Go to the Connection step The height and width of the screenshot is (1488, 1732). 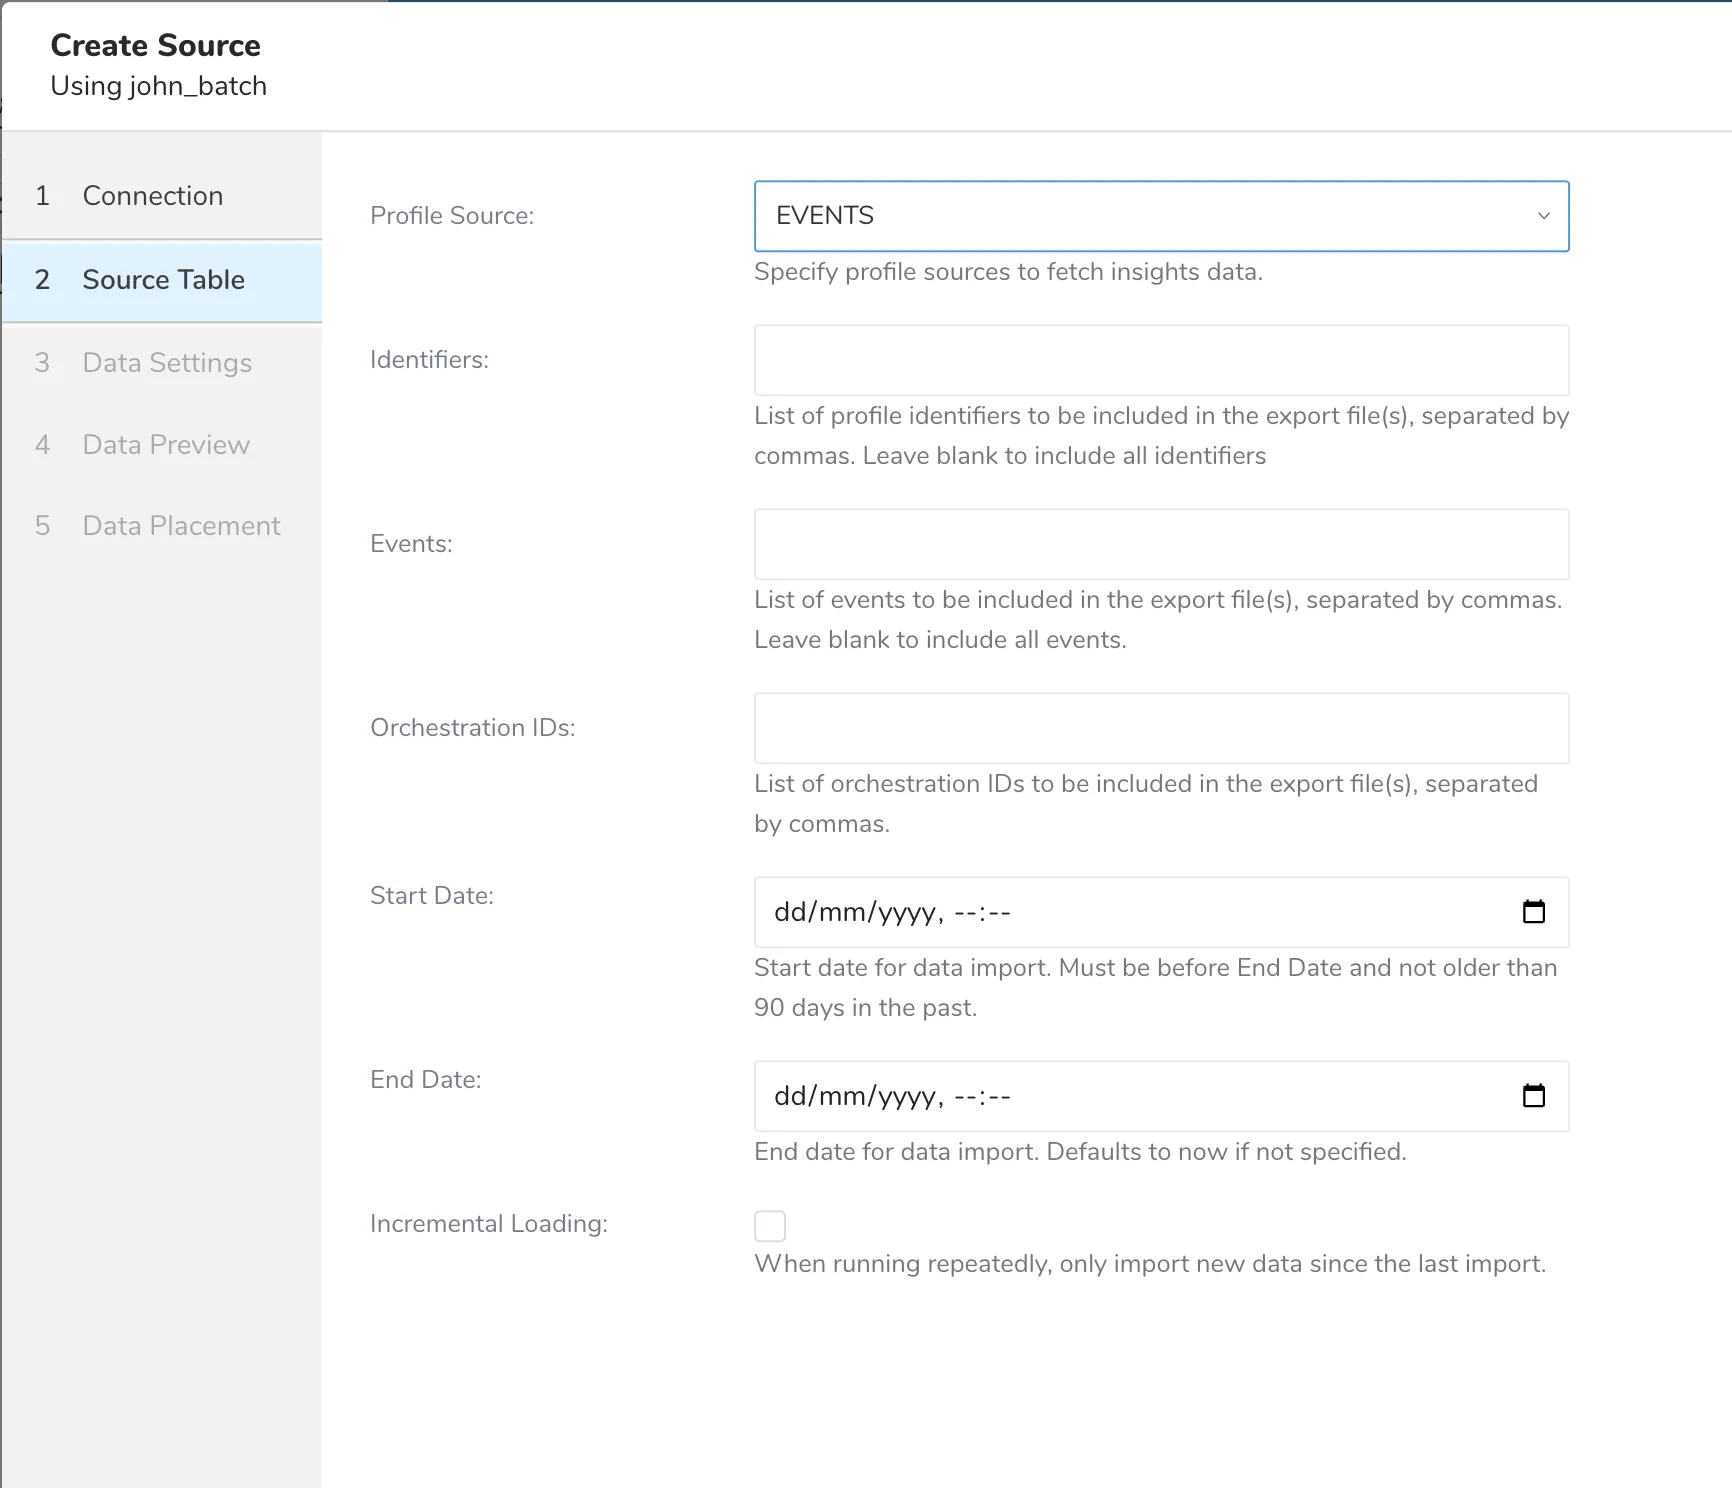click(161, 196)
